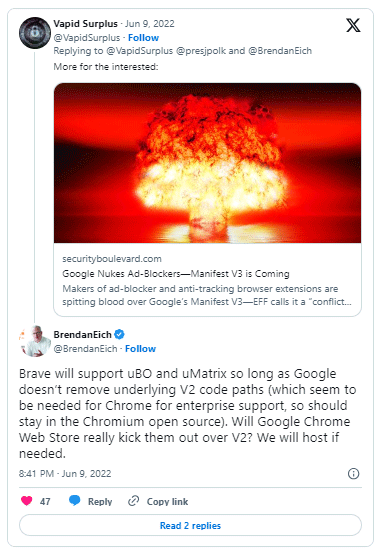Click the Reply text label
The image size is (382, 554).
(x=100, y=501)
